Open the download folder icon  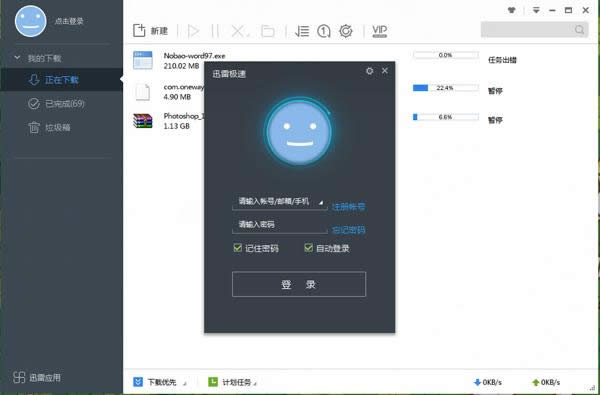click(267, 31)
